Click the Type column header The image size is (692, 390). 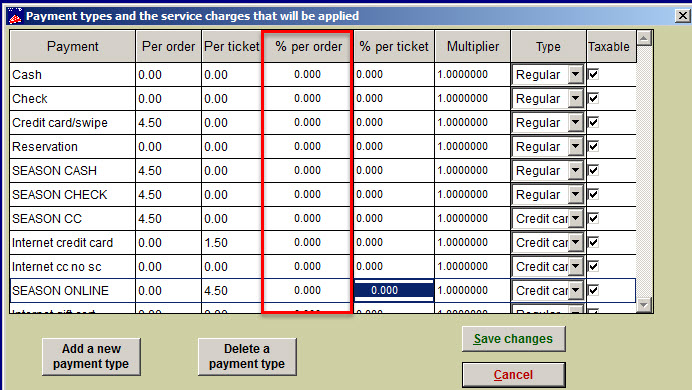(x=548, y=46)
